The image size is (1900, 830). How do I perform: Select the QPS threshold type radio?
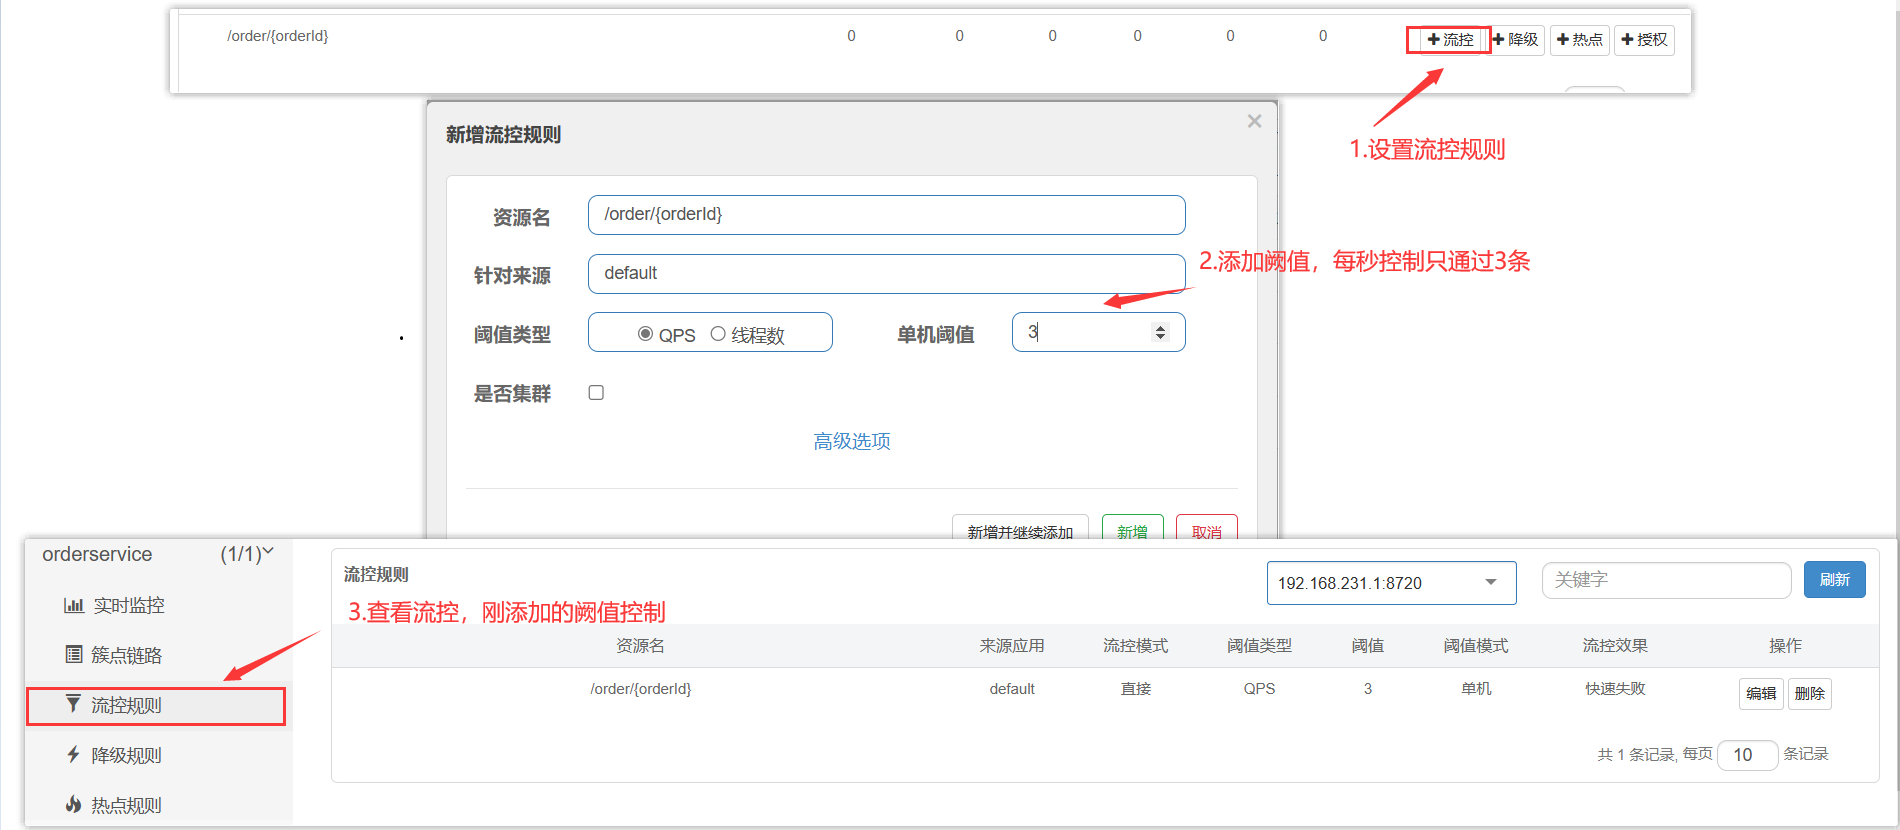645,334
